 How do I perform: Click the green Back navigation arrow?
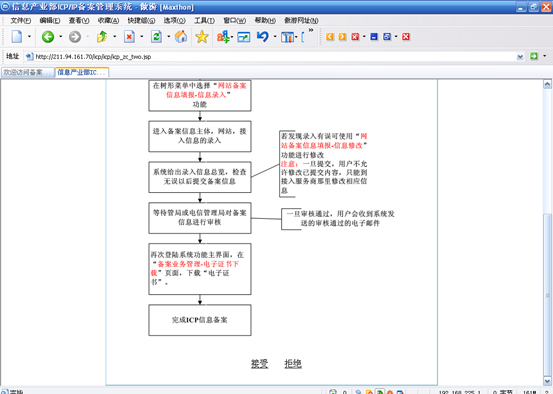pos(48,37)
